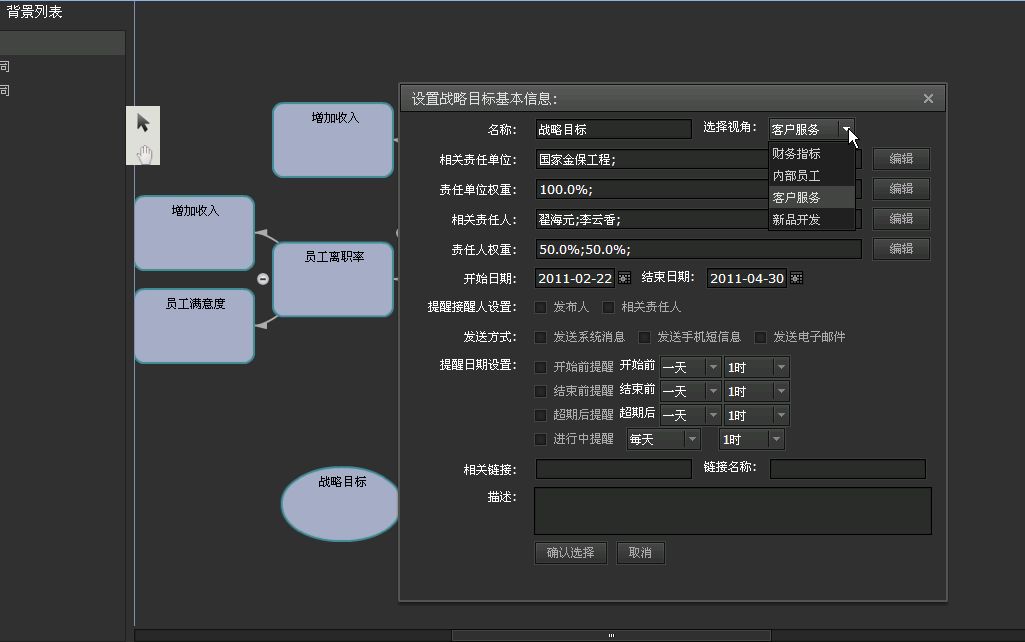Click the 相关链接 input field

tap(613, 469)
